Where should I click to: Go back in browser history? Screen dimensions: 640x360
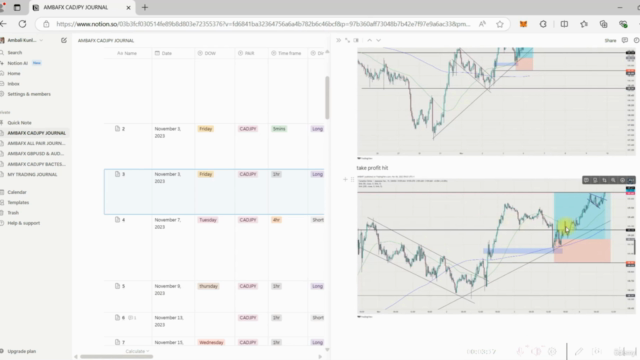(3, 24)
